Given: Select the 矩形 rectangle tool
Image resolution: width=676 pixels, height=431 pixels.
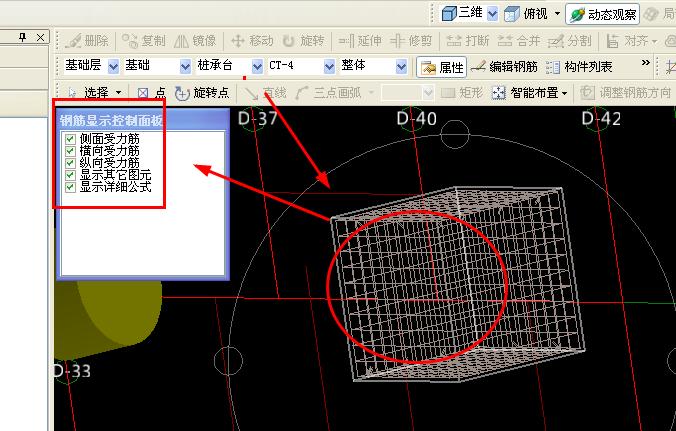Looking at the screenshot, I should [462, 93].
